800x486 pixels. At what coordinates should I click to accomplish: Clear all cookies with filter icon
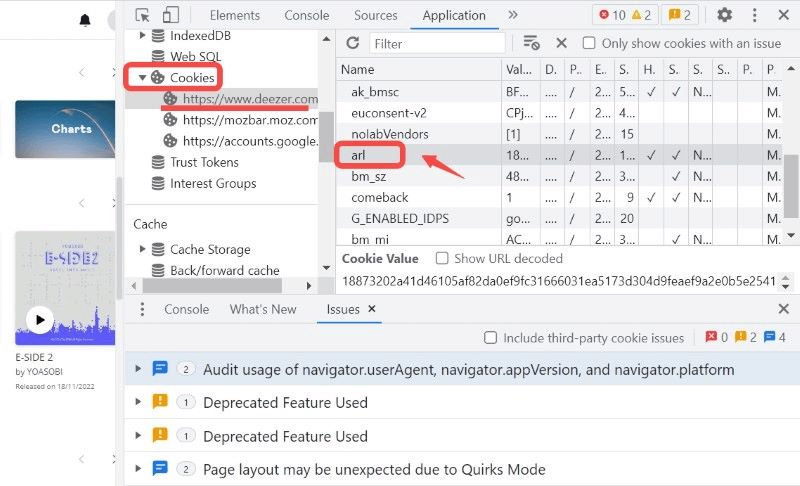point(532,43)
